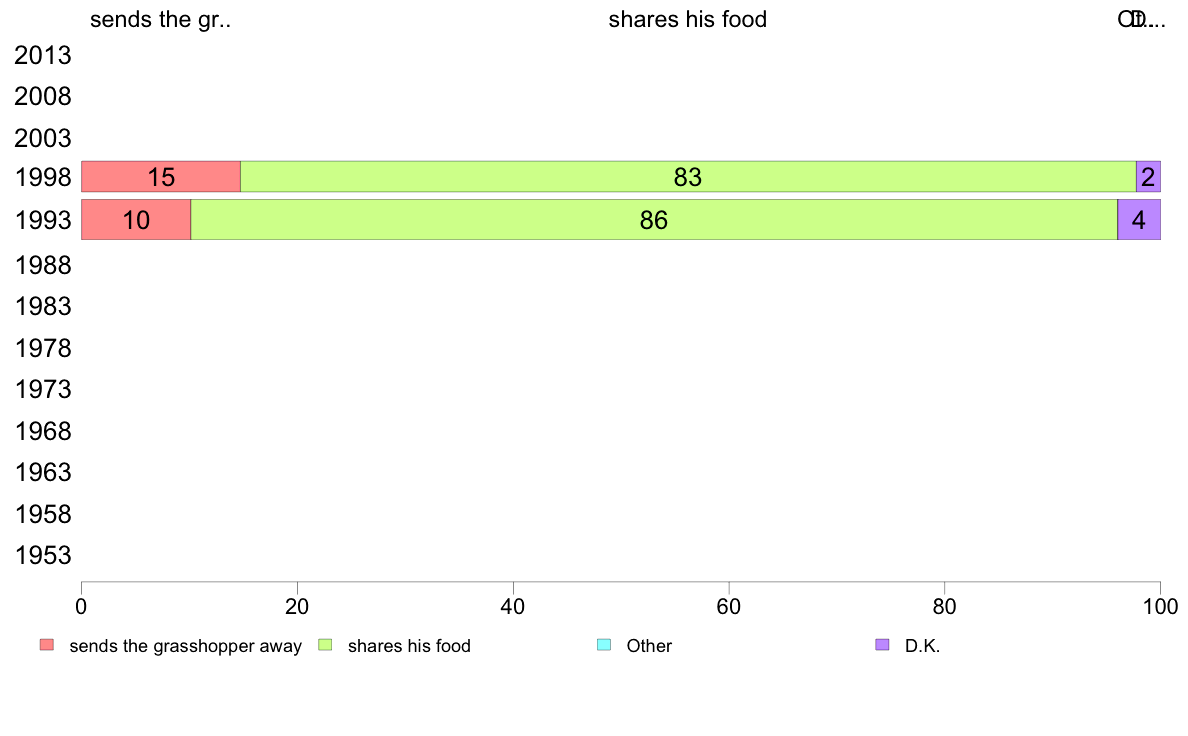The width and height of the screenshot is (1188, 736).
Task: Click the truncated 'sends the gr..' header
Action: [x=160, y=19]
